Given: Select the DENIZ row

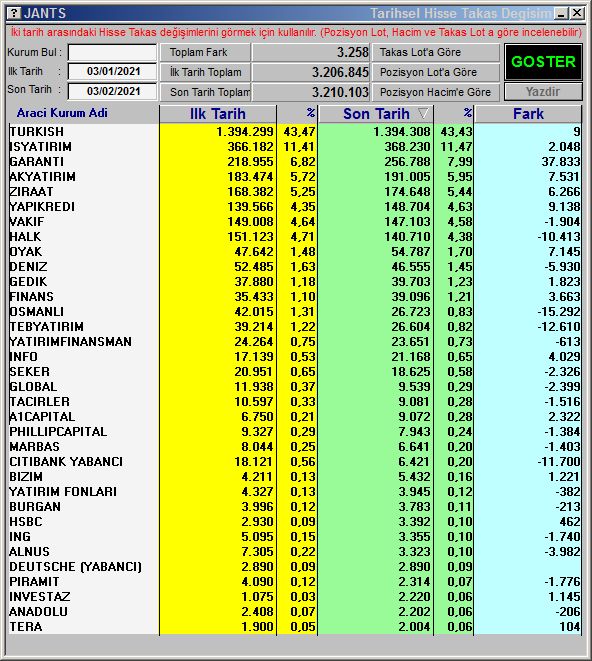Looking at the screenshot, I should coord(295,267).
